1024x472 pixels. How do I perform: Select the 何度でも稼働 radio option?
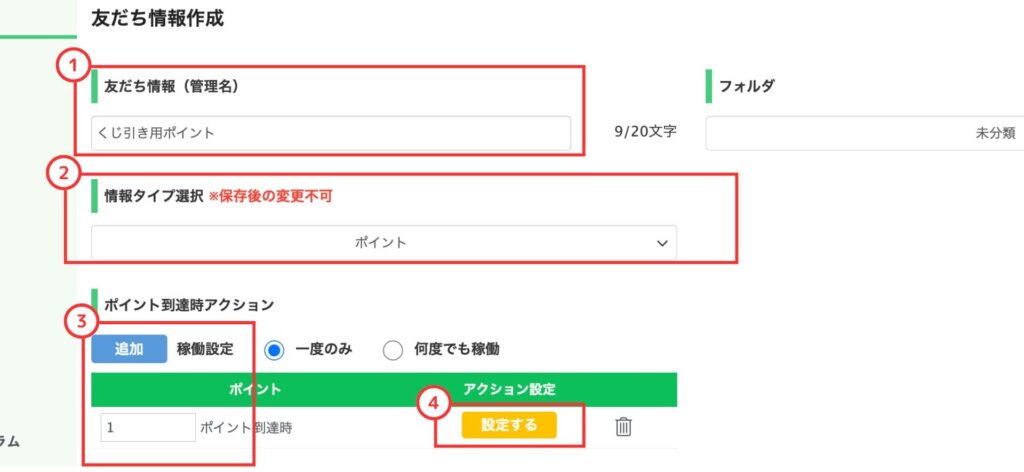(392, 351)
